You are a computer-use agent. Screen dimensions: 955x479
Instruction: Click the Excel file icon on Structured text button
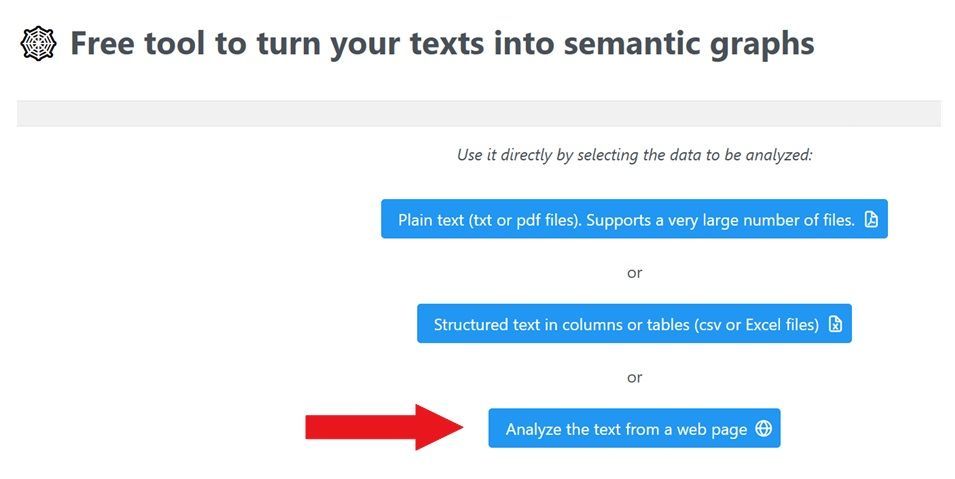835,324
